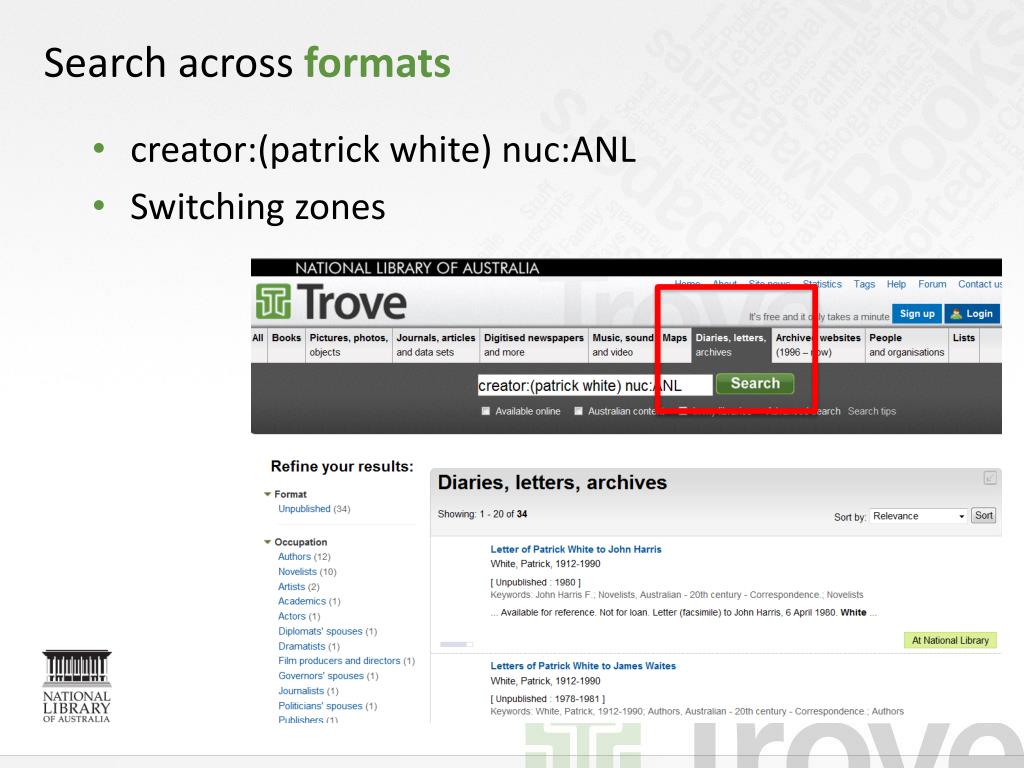This screenshot has height=768, width=1024.
Task: Filter by Politicians' spouses occupation
Action: coord(320,705)
